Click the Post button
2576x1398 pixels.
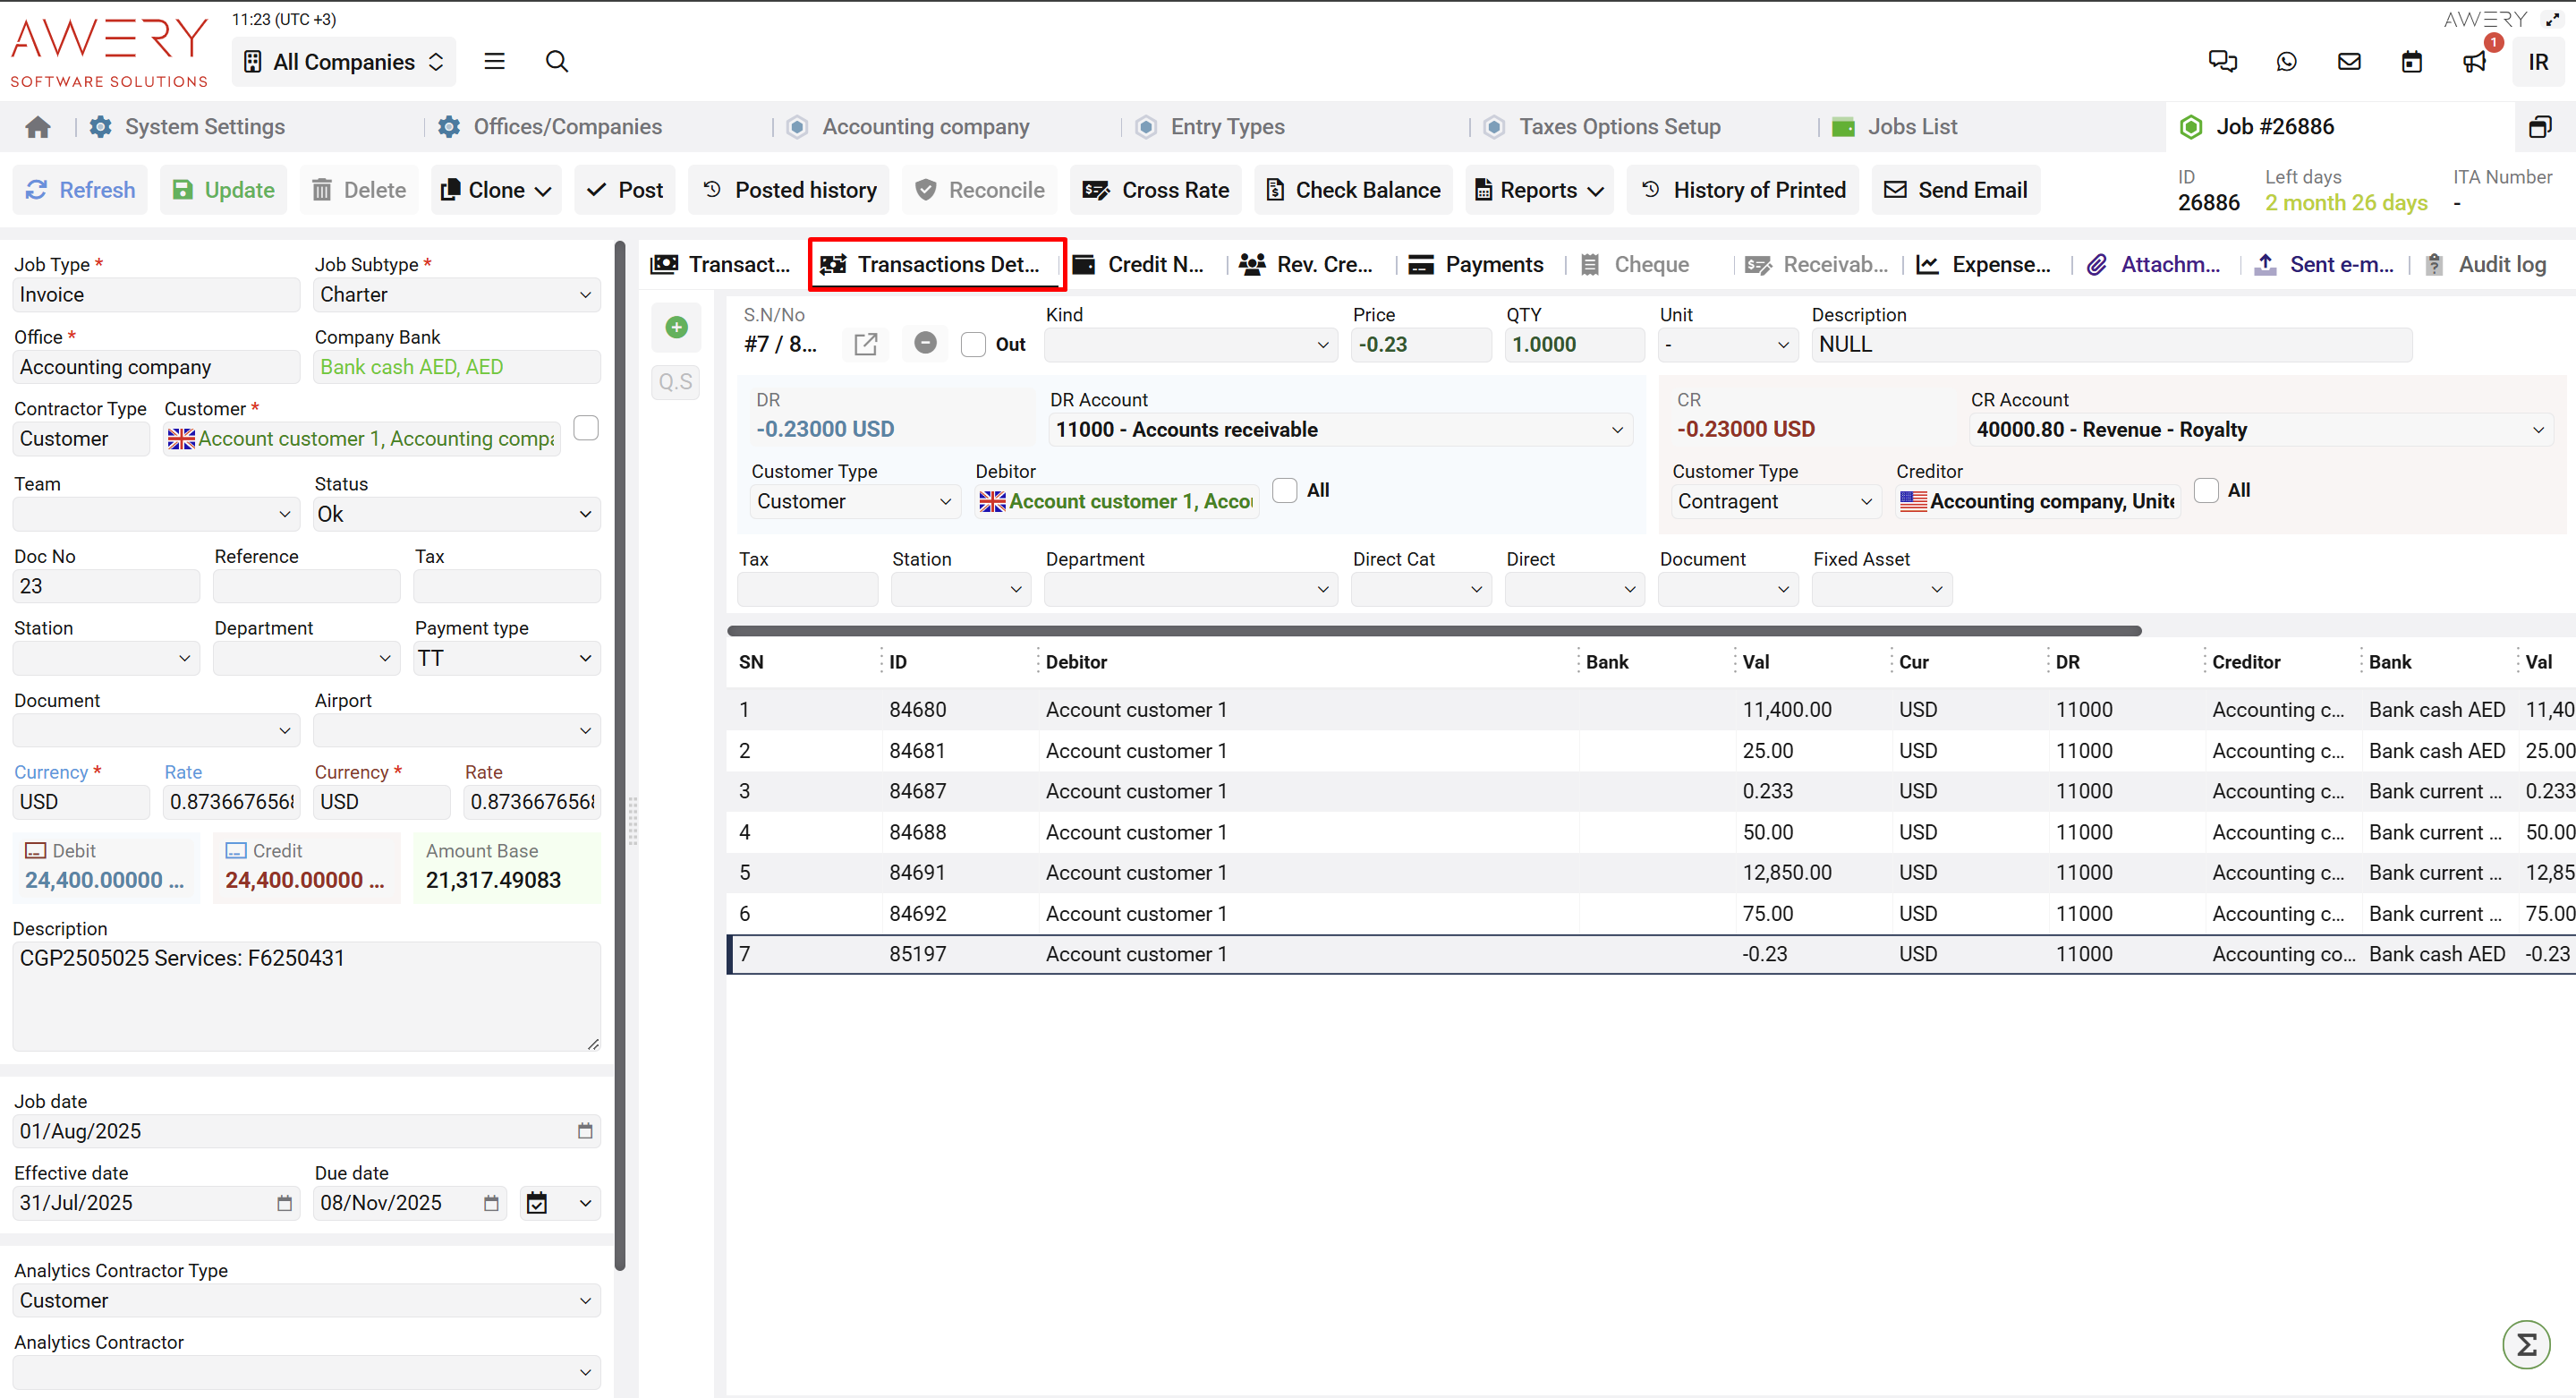(x=625, y=190)
